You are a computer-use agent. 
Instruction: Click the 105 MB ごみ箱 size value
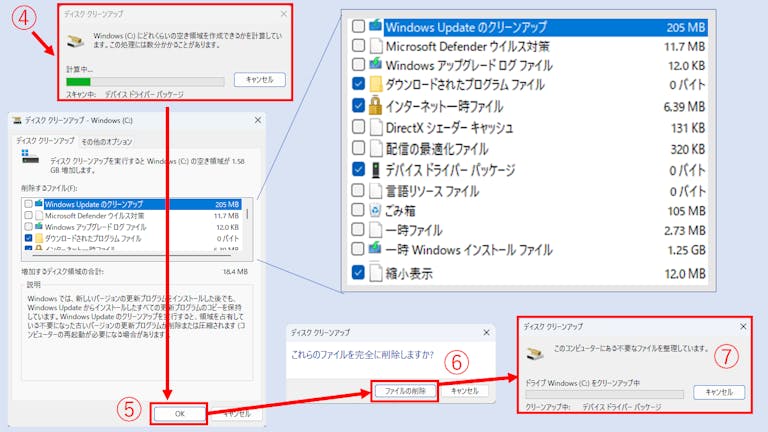(x=686, y=211)
